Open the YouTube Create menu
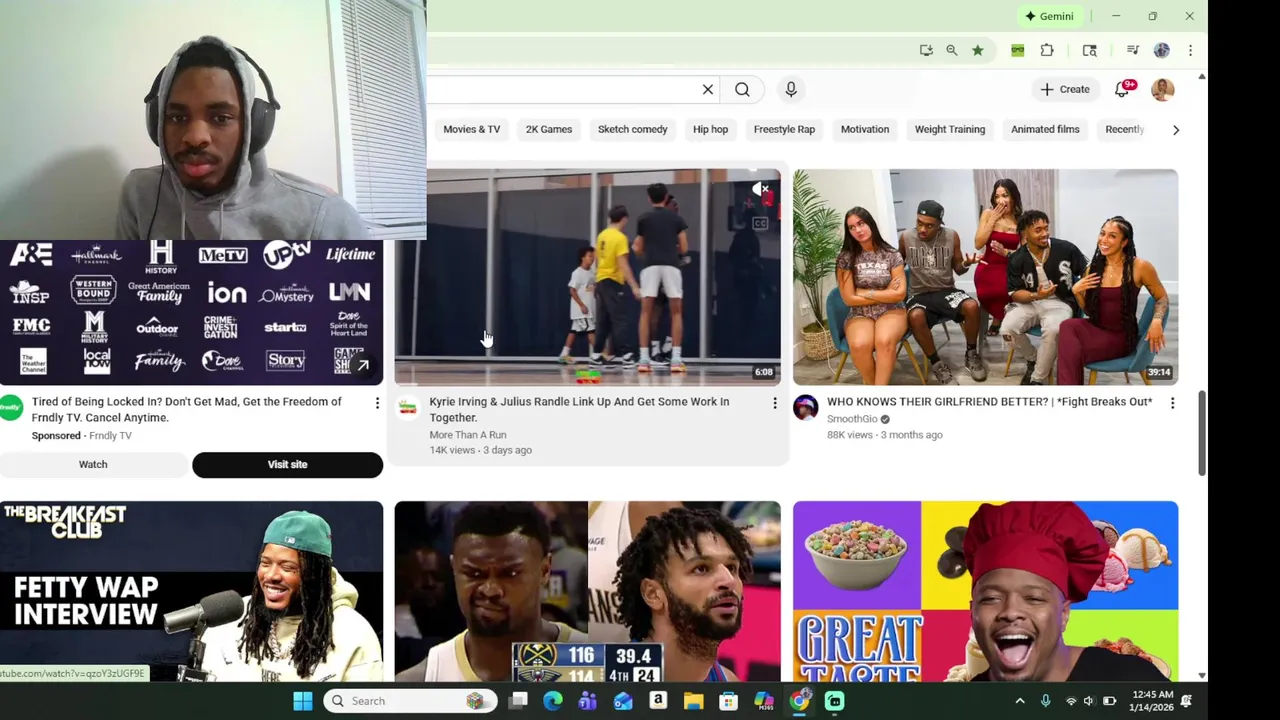 point(1065,90)
